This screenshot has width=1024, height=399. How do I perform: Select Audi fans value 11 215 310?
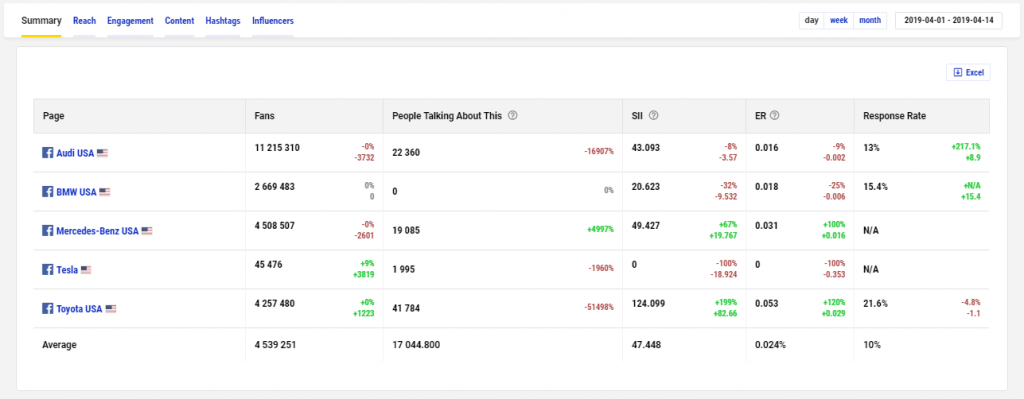(x=277, y=148)
